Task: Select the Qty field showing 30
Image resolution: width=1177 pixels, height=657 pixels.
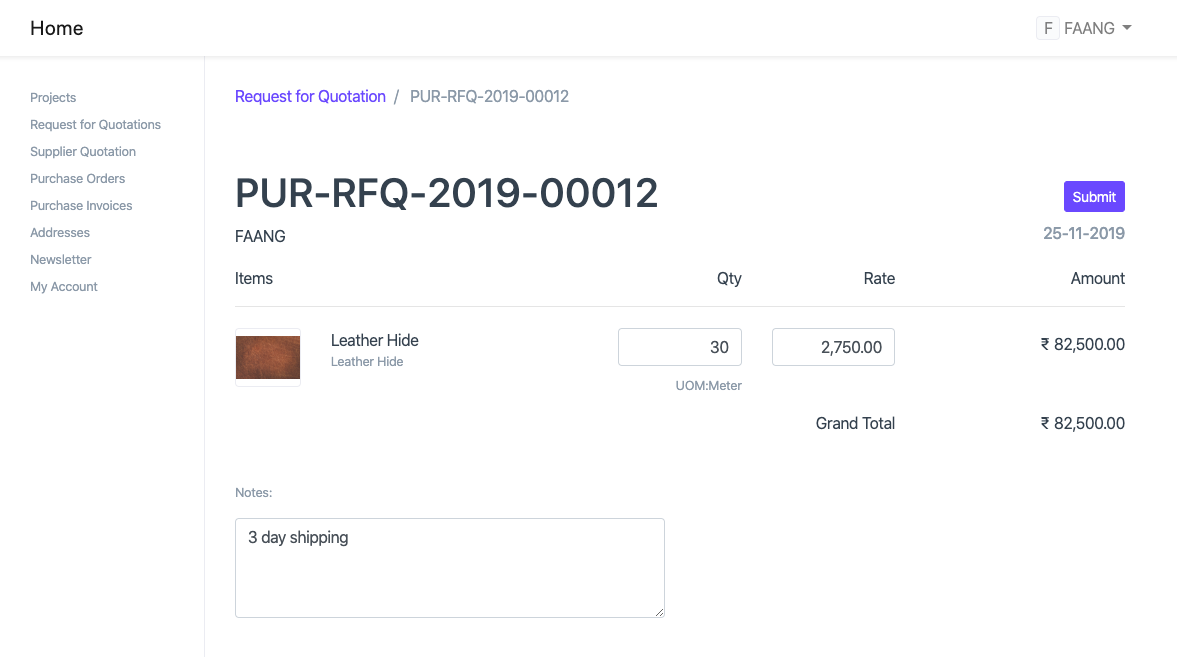Action: pyautogui.click(x=680, y=346)
